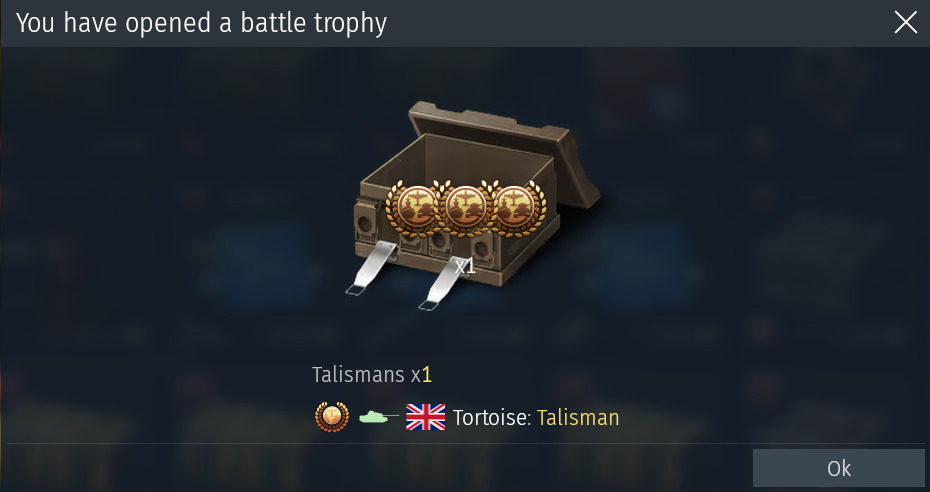Click the Tortoise vehicle name

[x=492, y=417]
